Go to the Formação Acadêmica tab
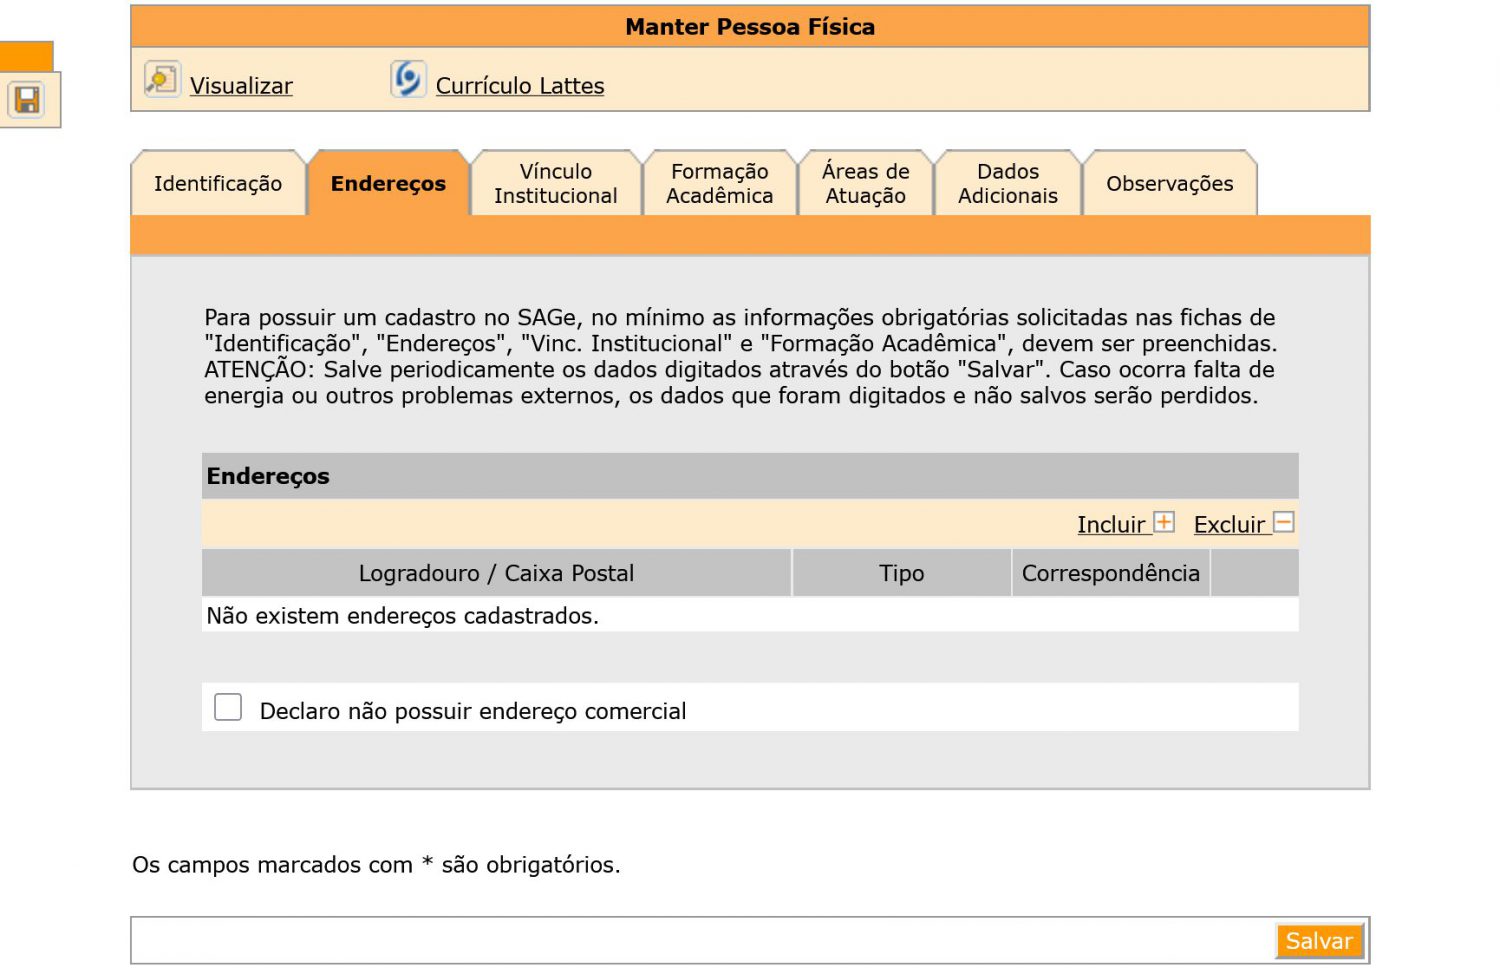This screenshot has height=968, width=1500. tap(719, 184)
